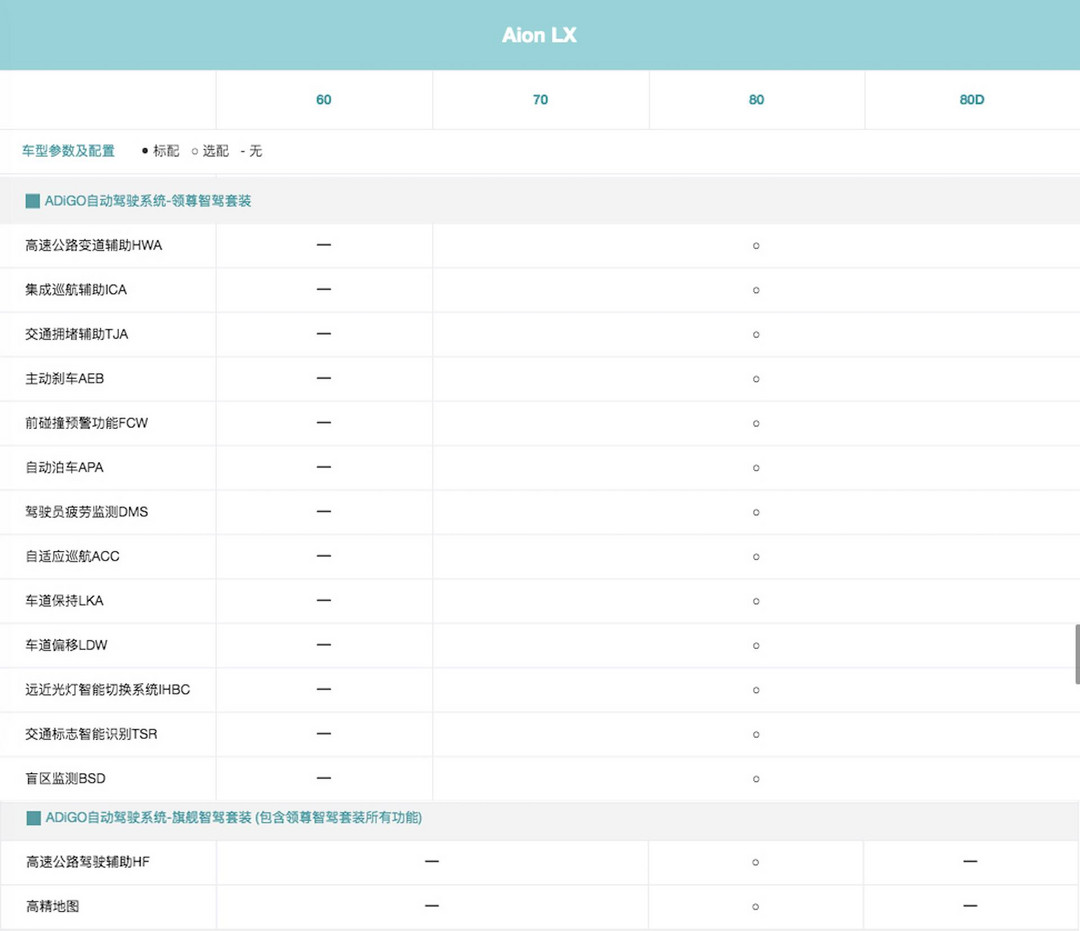Screen dimensions: 1080x931
Task: Open the 车型参数及配置 label
Action: (68, 151)
